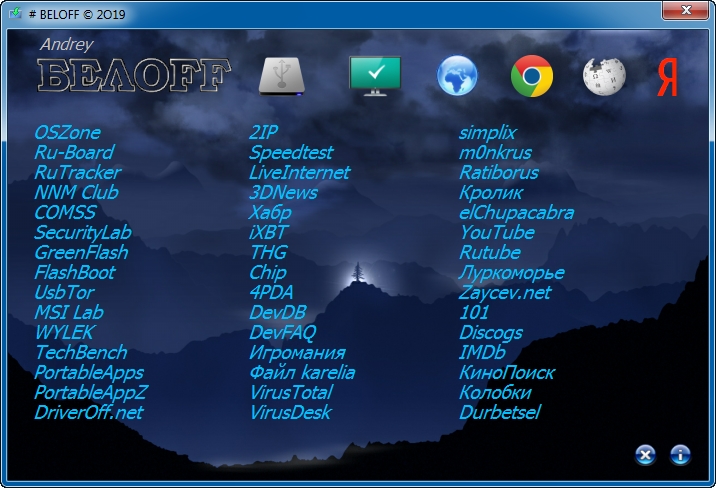Open the YouTube link

point(497,232)
